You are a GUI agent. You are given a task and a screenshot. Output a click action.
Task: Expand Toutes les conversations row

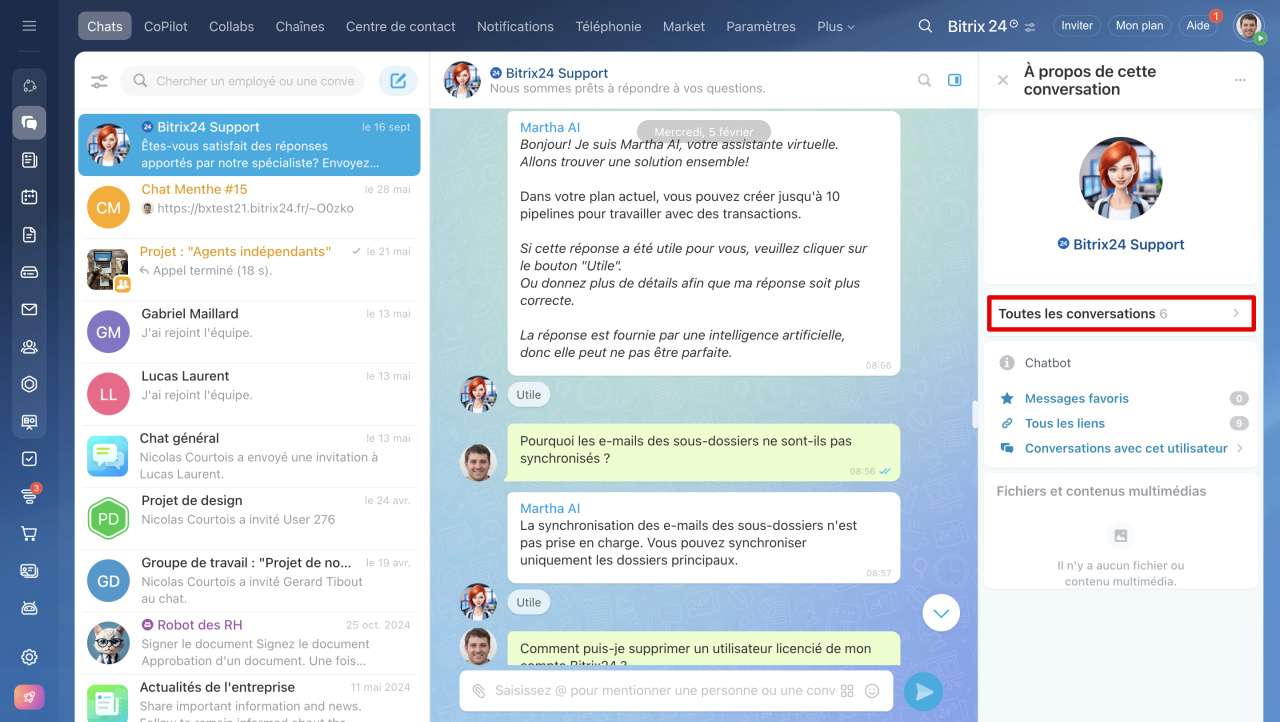(1120, 314)
